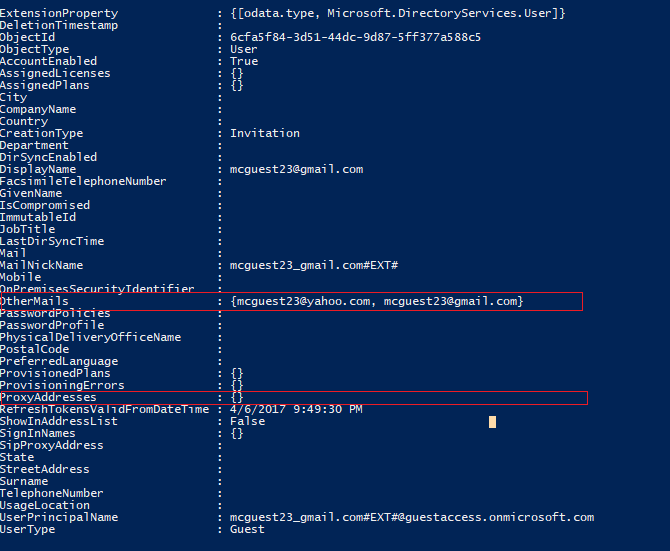The width and height of the screenshot is (670, 551).
Task: Click the CreationType Invitation value
Action: (x=265, y=133)
